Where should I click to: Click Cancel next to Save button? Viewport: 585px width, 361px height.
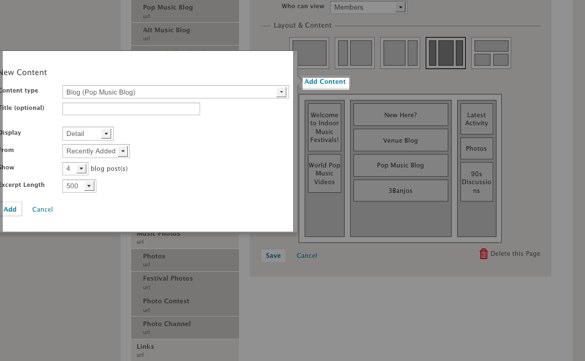tap(307, 255)
